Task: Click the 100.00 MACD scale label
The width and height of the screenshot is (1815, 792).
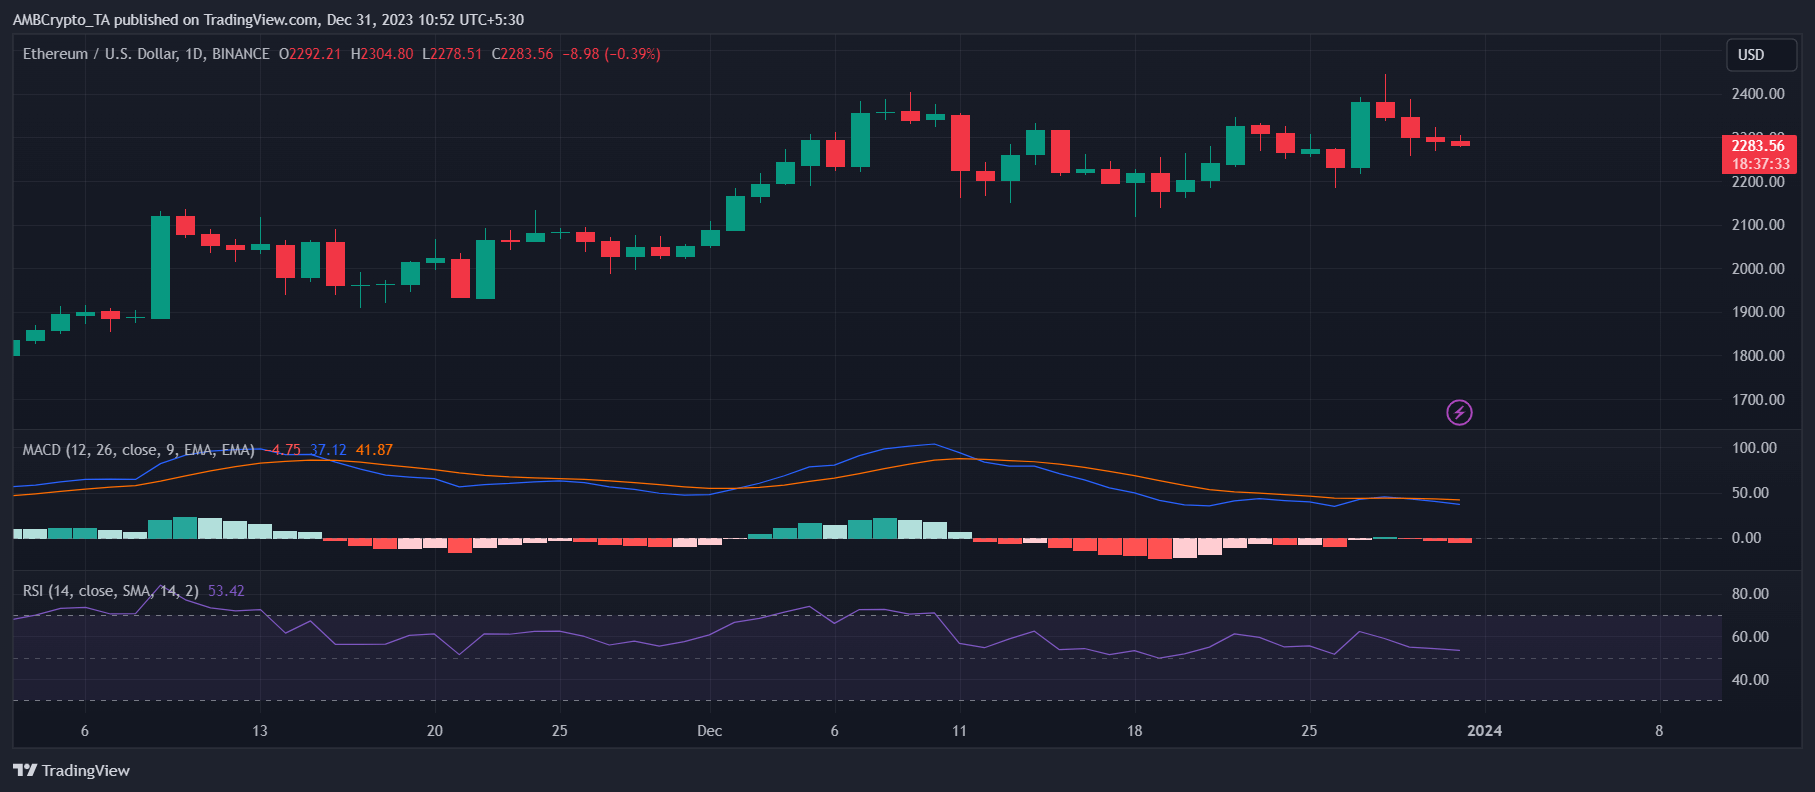Action: (x=1754, y=448)
